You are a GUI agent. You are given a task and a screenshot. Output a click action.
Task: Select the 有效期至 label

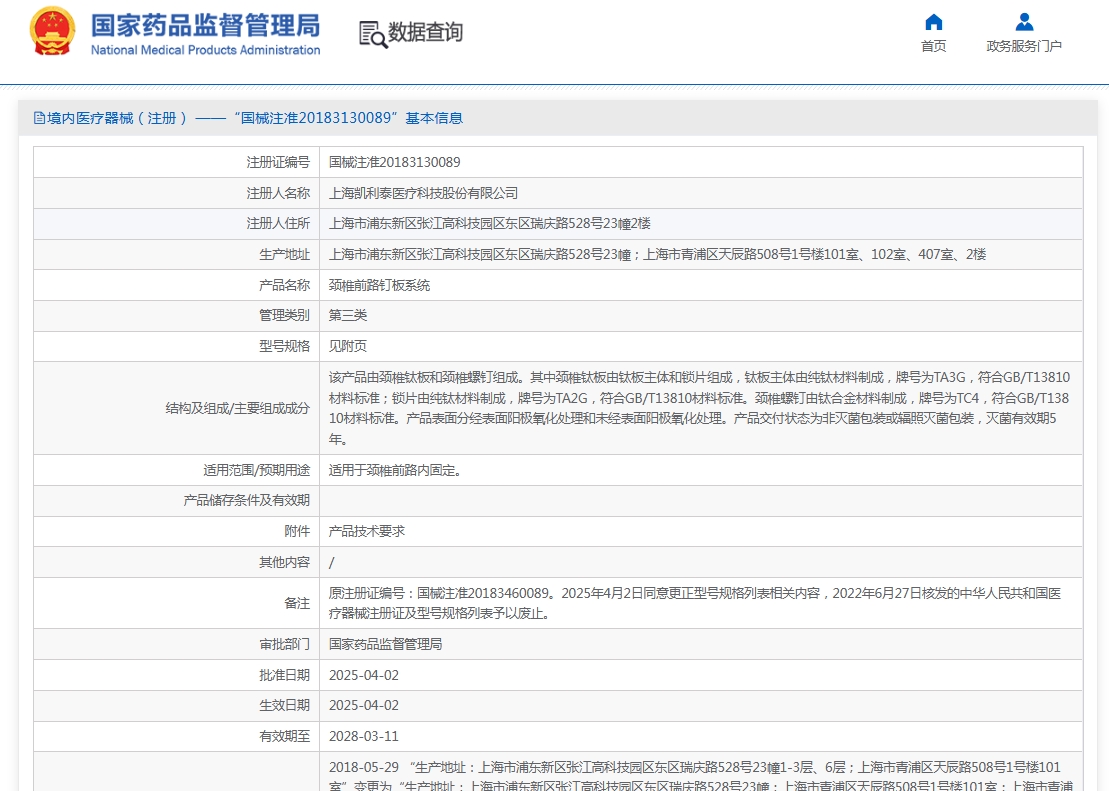tap(284, 737)
